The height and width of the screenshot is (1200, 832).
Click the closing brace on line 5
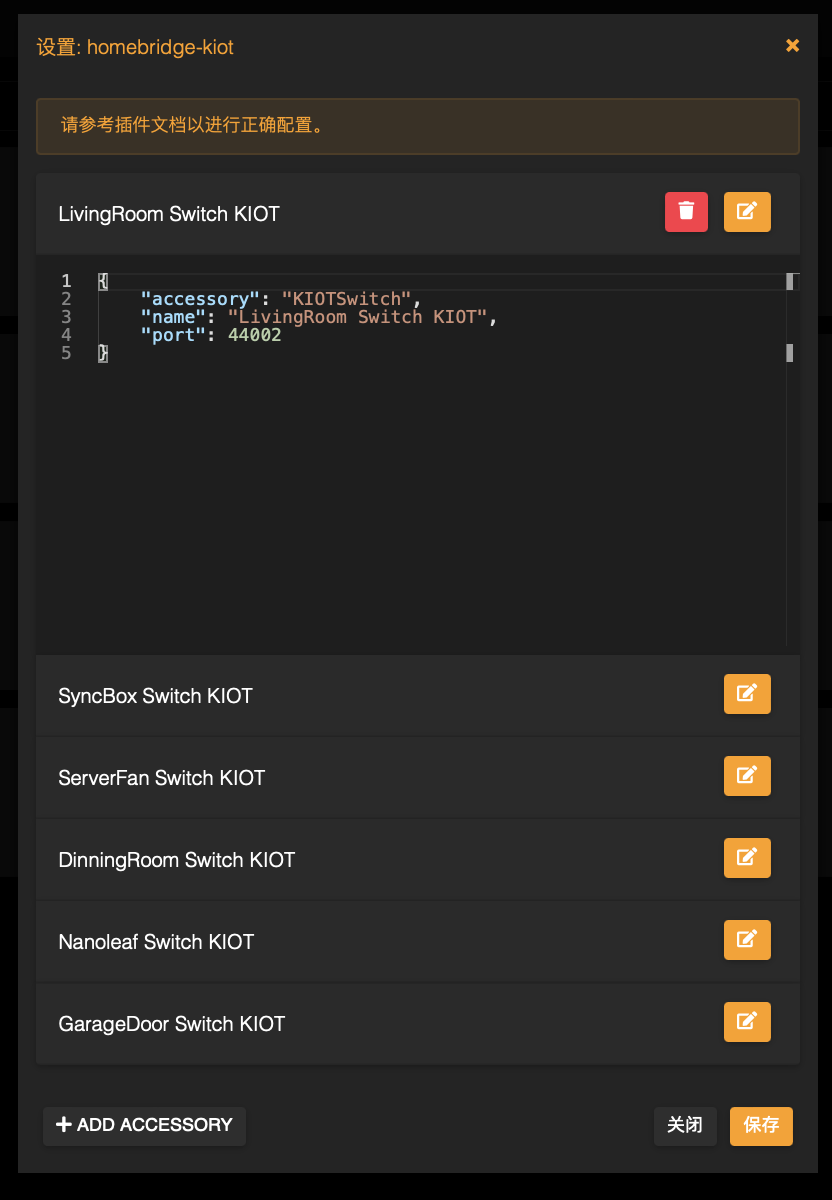pyautogui.click(x=102, y=353)
